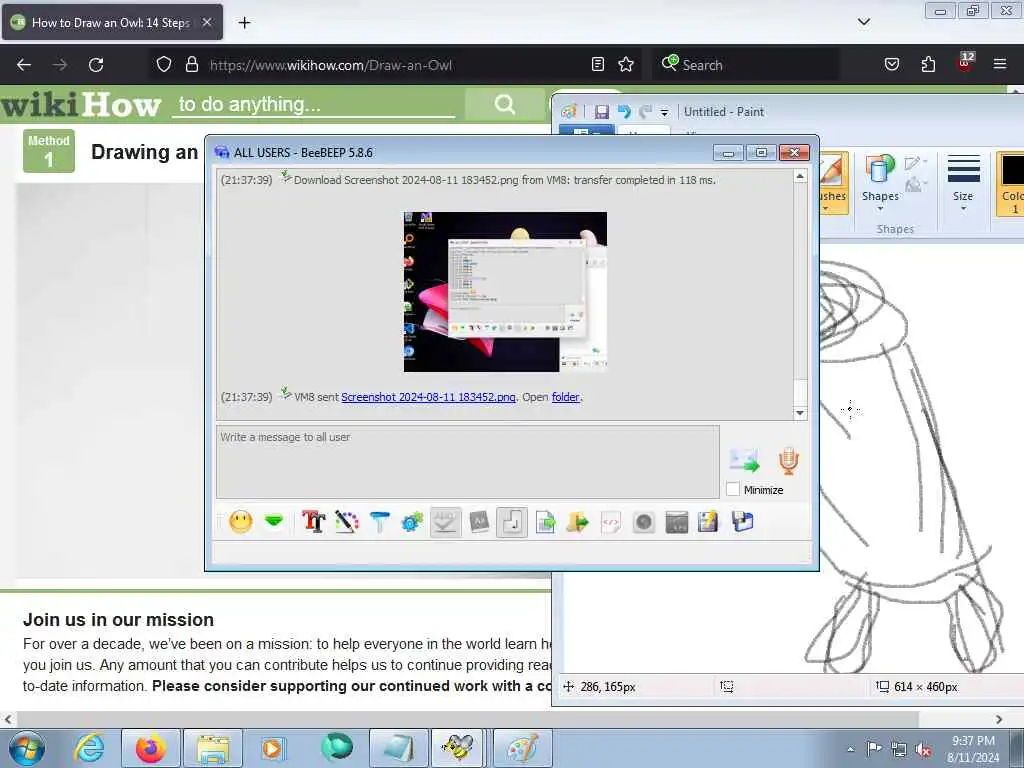
Task: Open chat settings blue gears icon
Action: pos(412,522)
